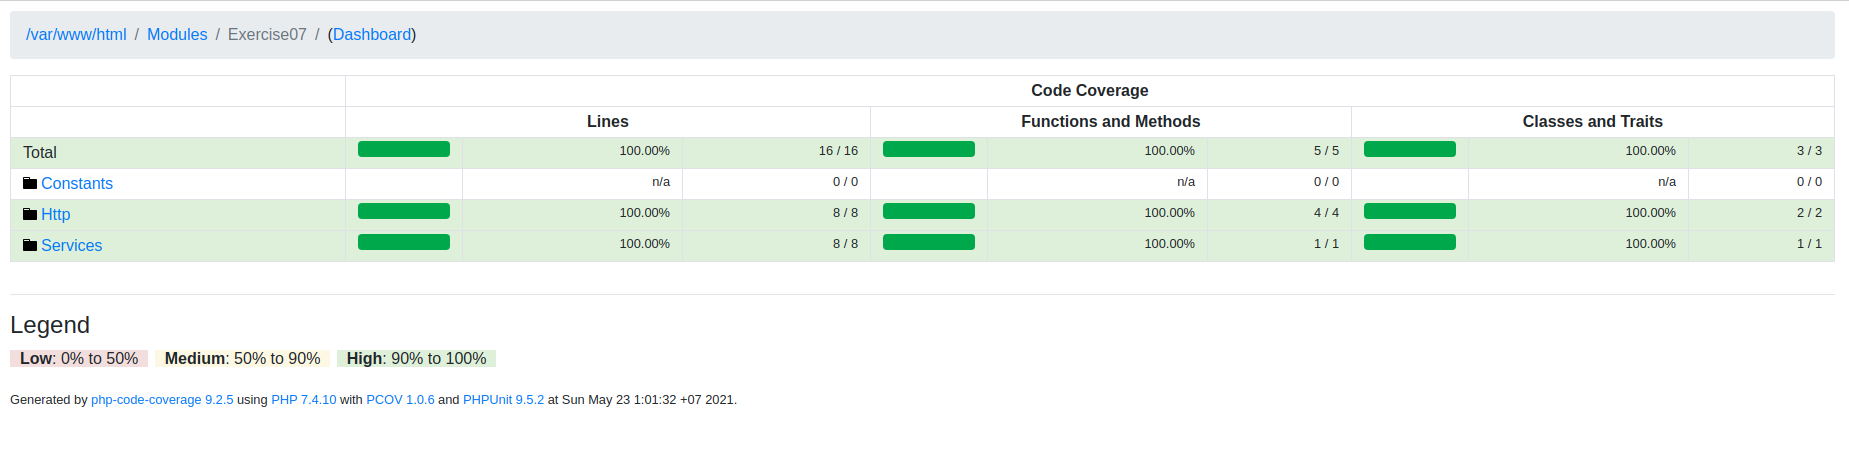The height and width of the screenshot is (473, 1849).
Task: Click the folder icon beside Http
Action: (x=30, y=214)
